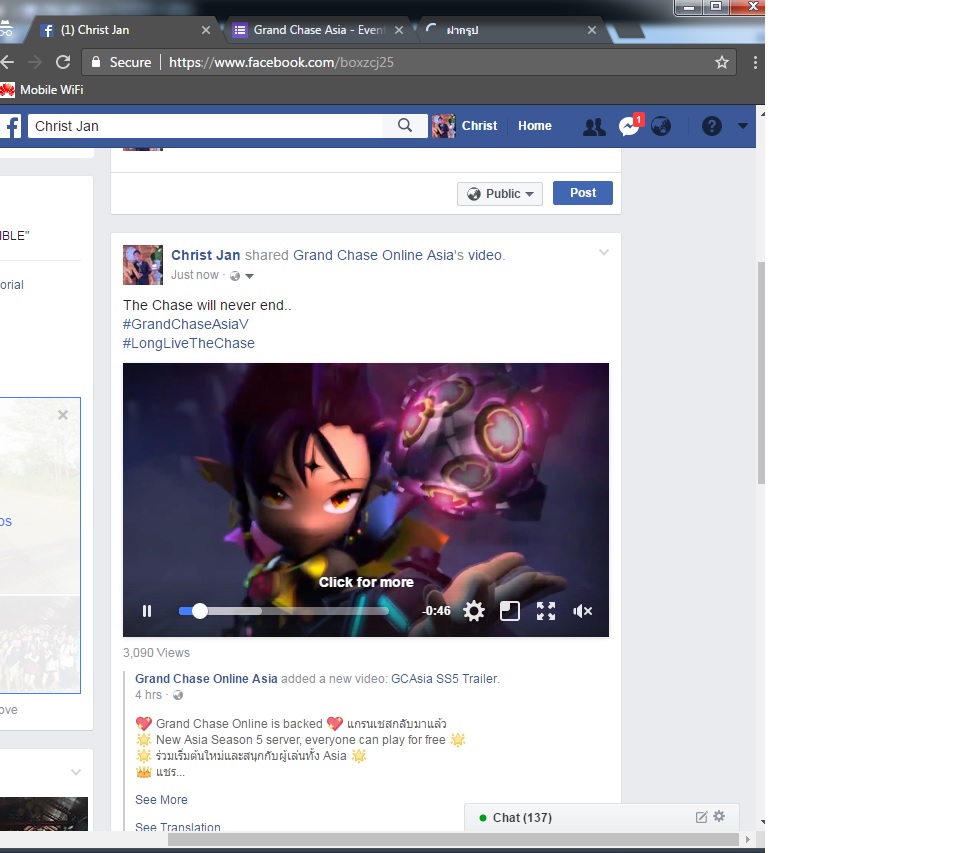The image size is (960, 853).
Task: Click the browser forward arrow
Action: coord(35,62)
